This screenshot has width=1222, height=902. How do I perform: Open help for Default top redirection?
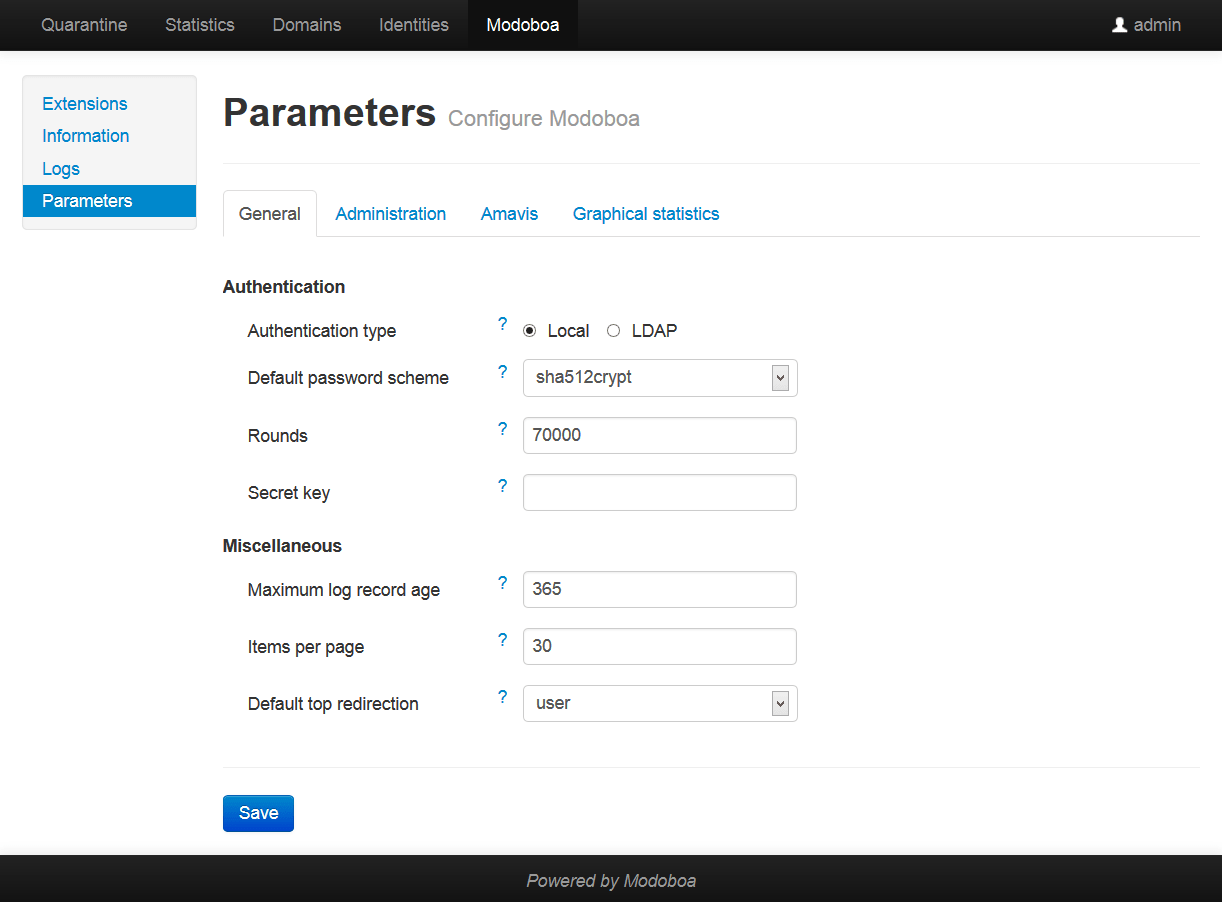pyautogui.click(x=502, y=697)
